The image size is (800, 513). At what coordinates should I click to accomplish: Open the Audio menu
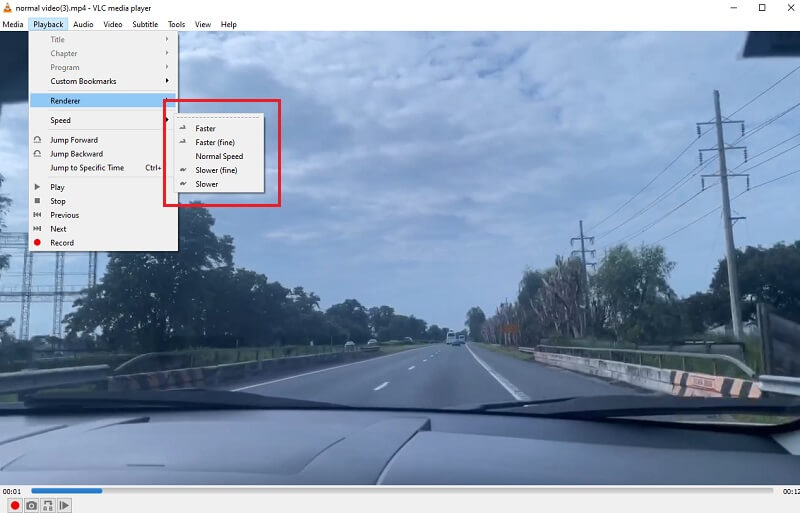[x=83, y=24]
